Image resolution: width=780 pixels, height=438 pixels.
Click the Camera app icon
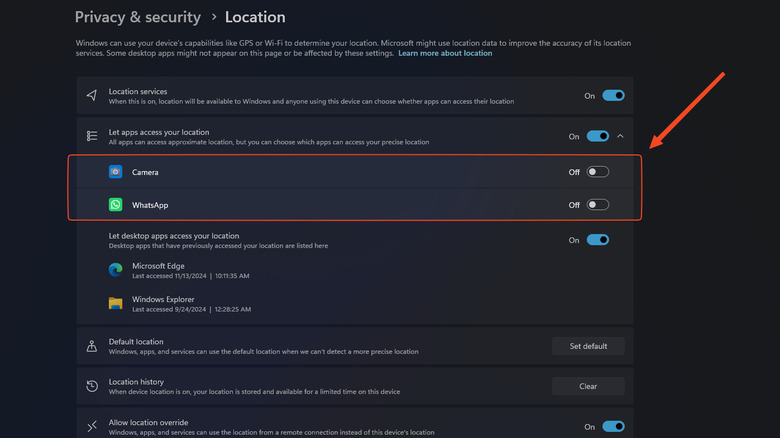tap(116, 172)
